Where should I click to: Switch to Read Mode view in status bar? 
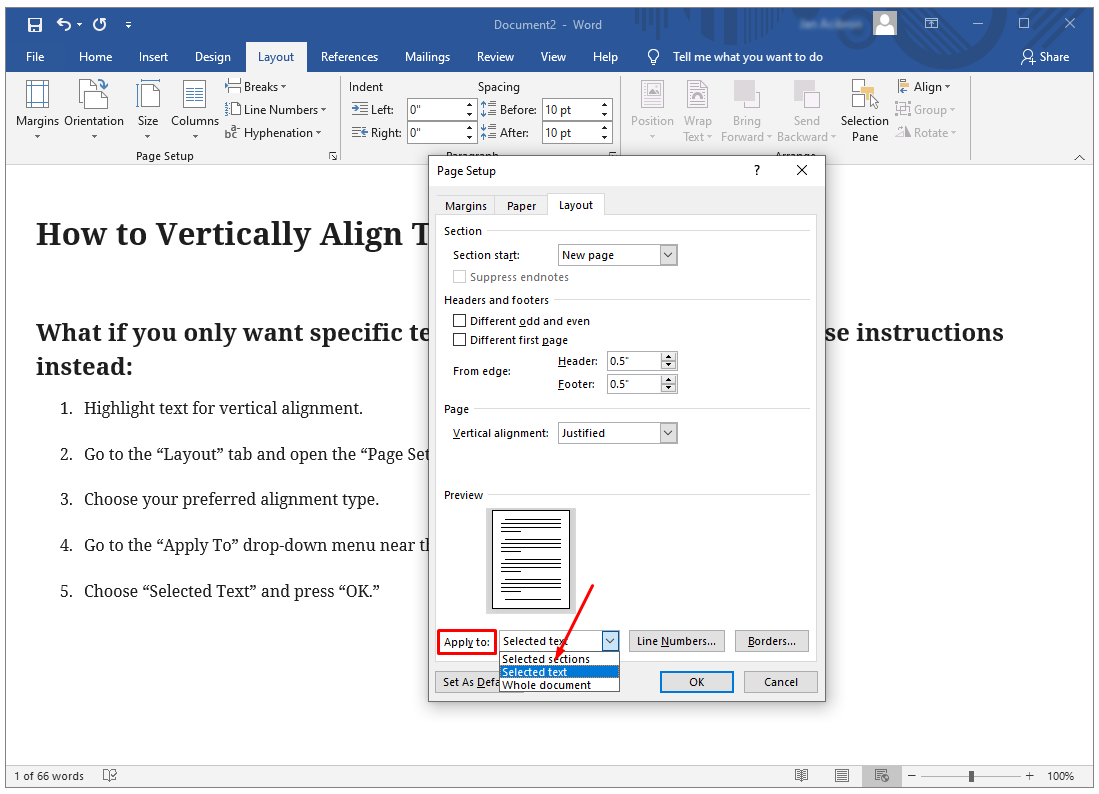click(802, 776)
